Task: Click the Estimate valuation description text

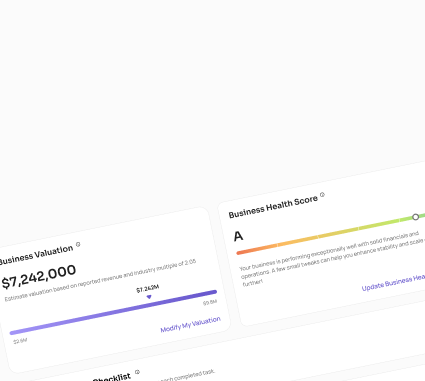Action: pyautogui.click(x=100, y=280)
